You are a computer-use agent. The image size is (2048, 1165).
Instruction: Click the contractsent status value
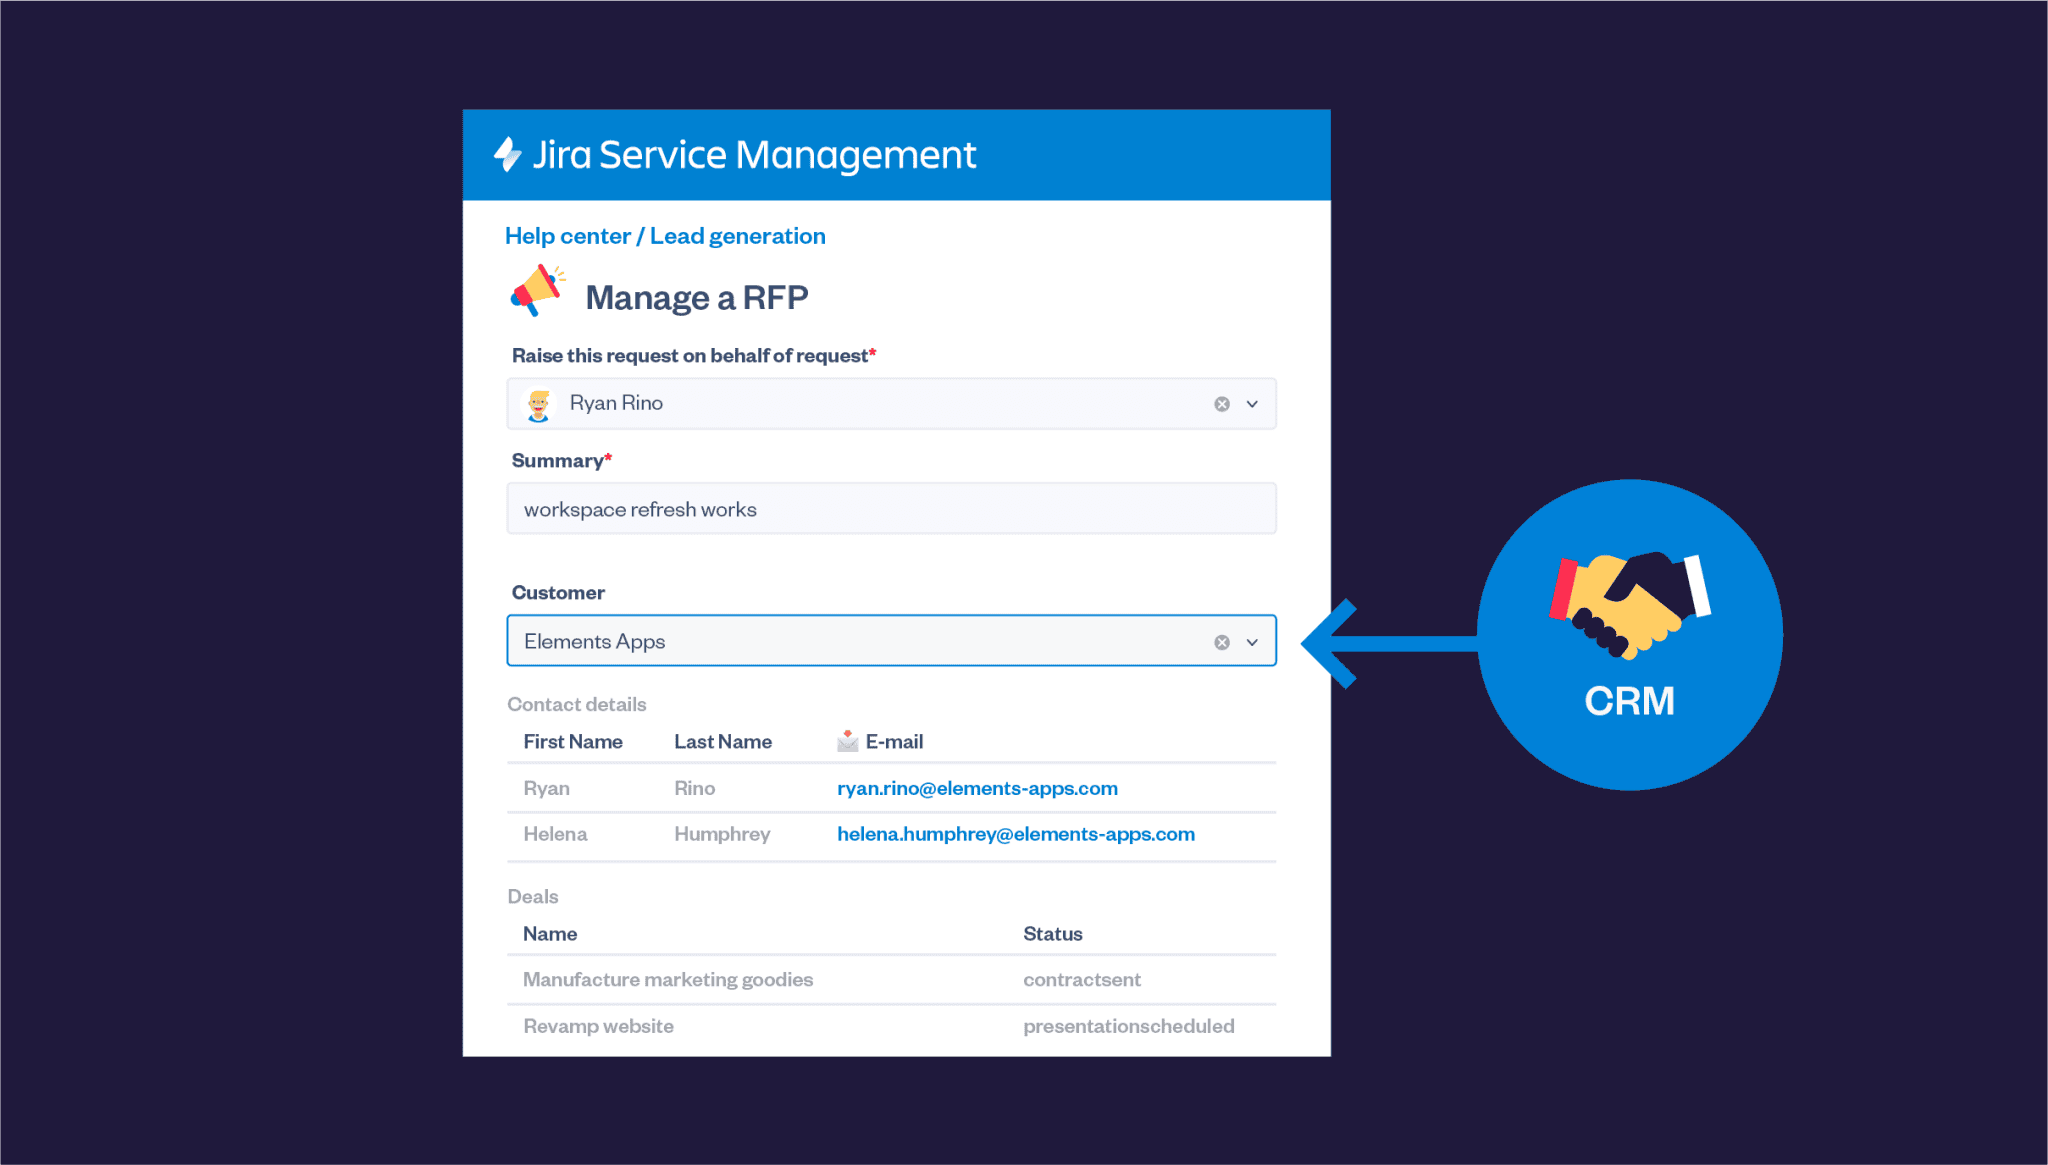1082,979
